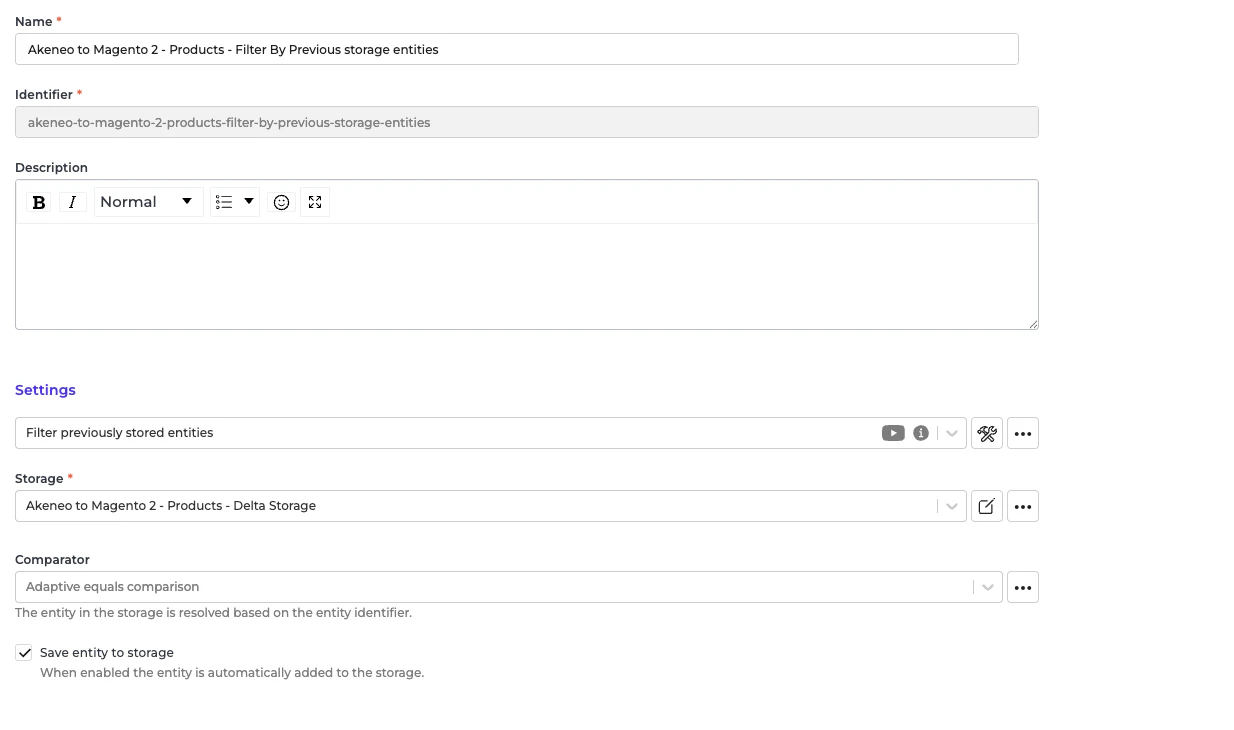Screen dimensions: 1234x730
Task: Show info about Filter previously stored entities
Action: point(921,433)
